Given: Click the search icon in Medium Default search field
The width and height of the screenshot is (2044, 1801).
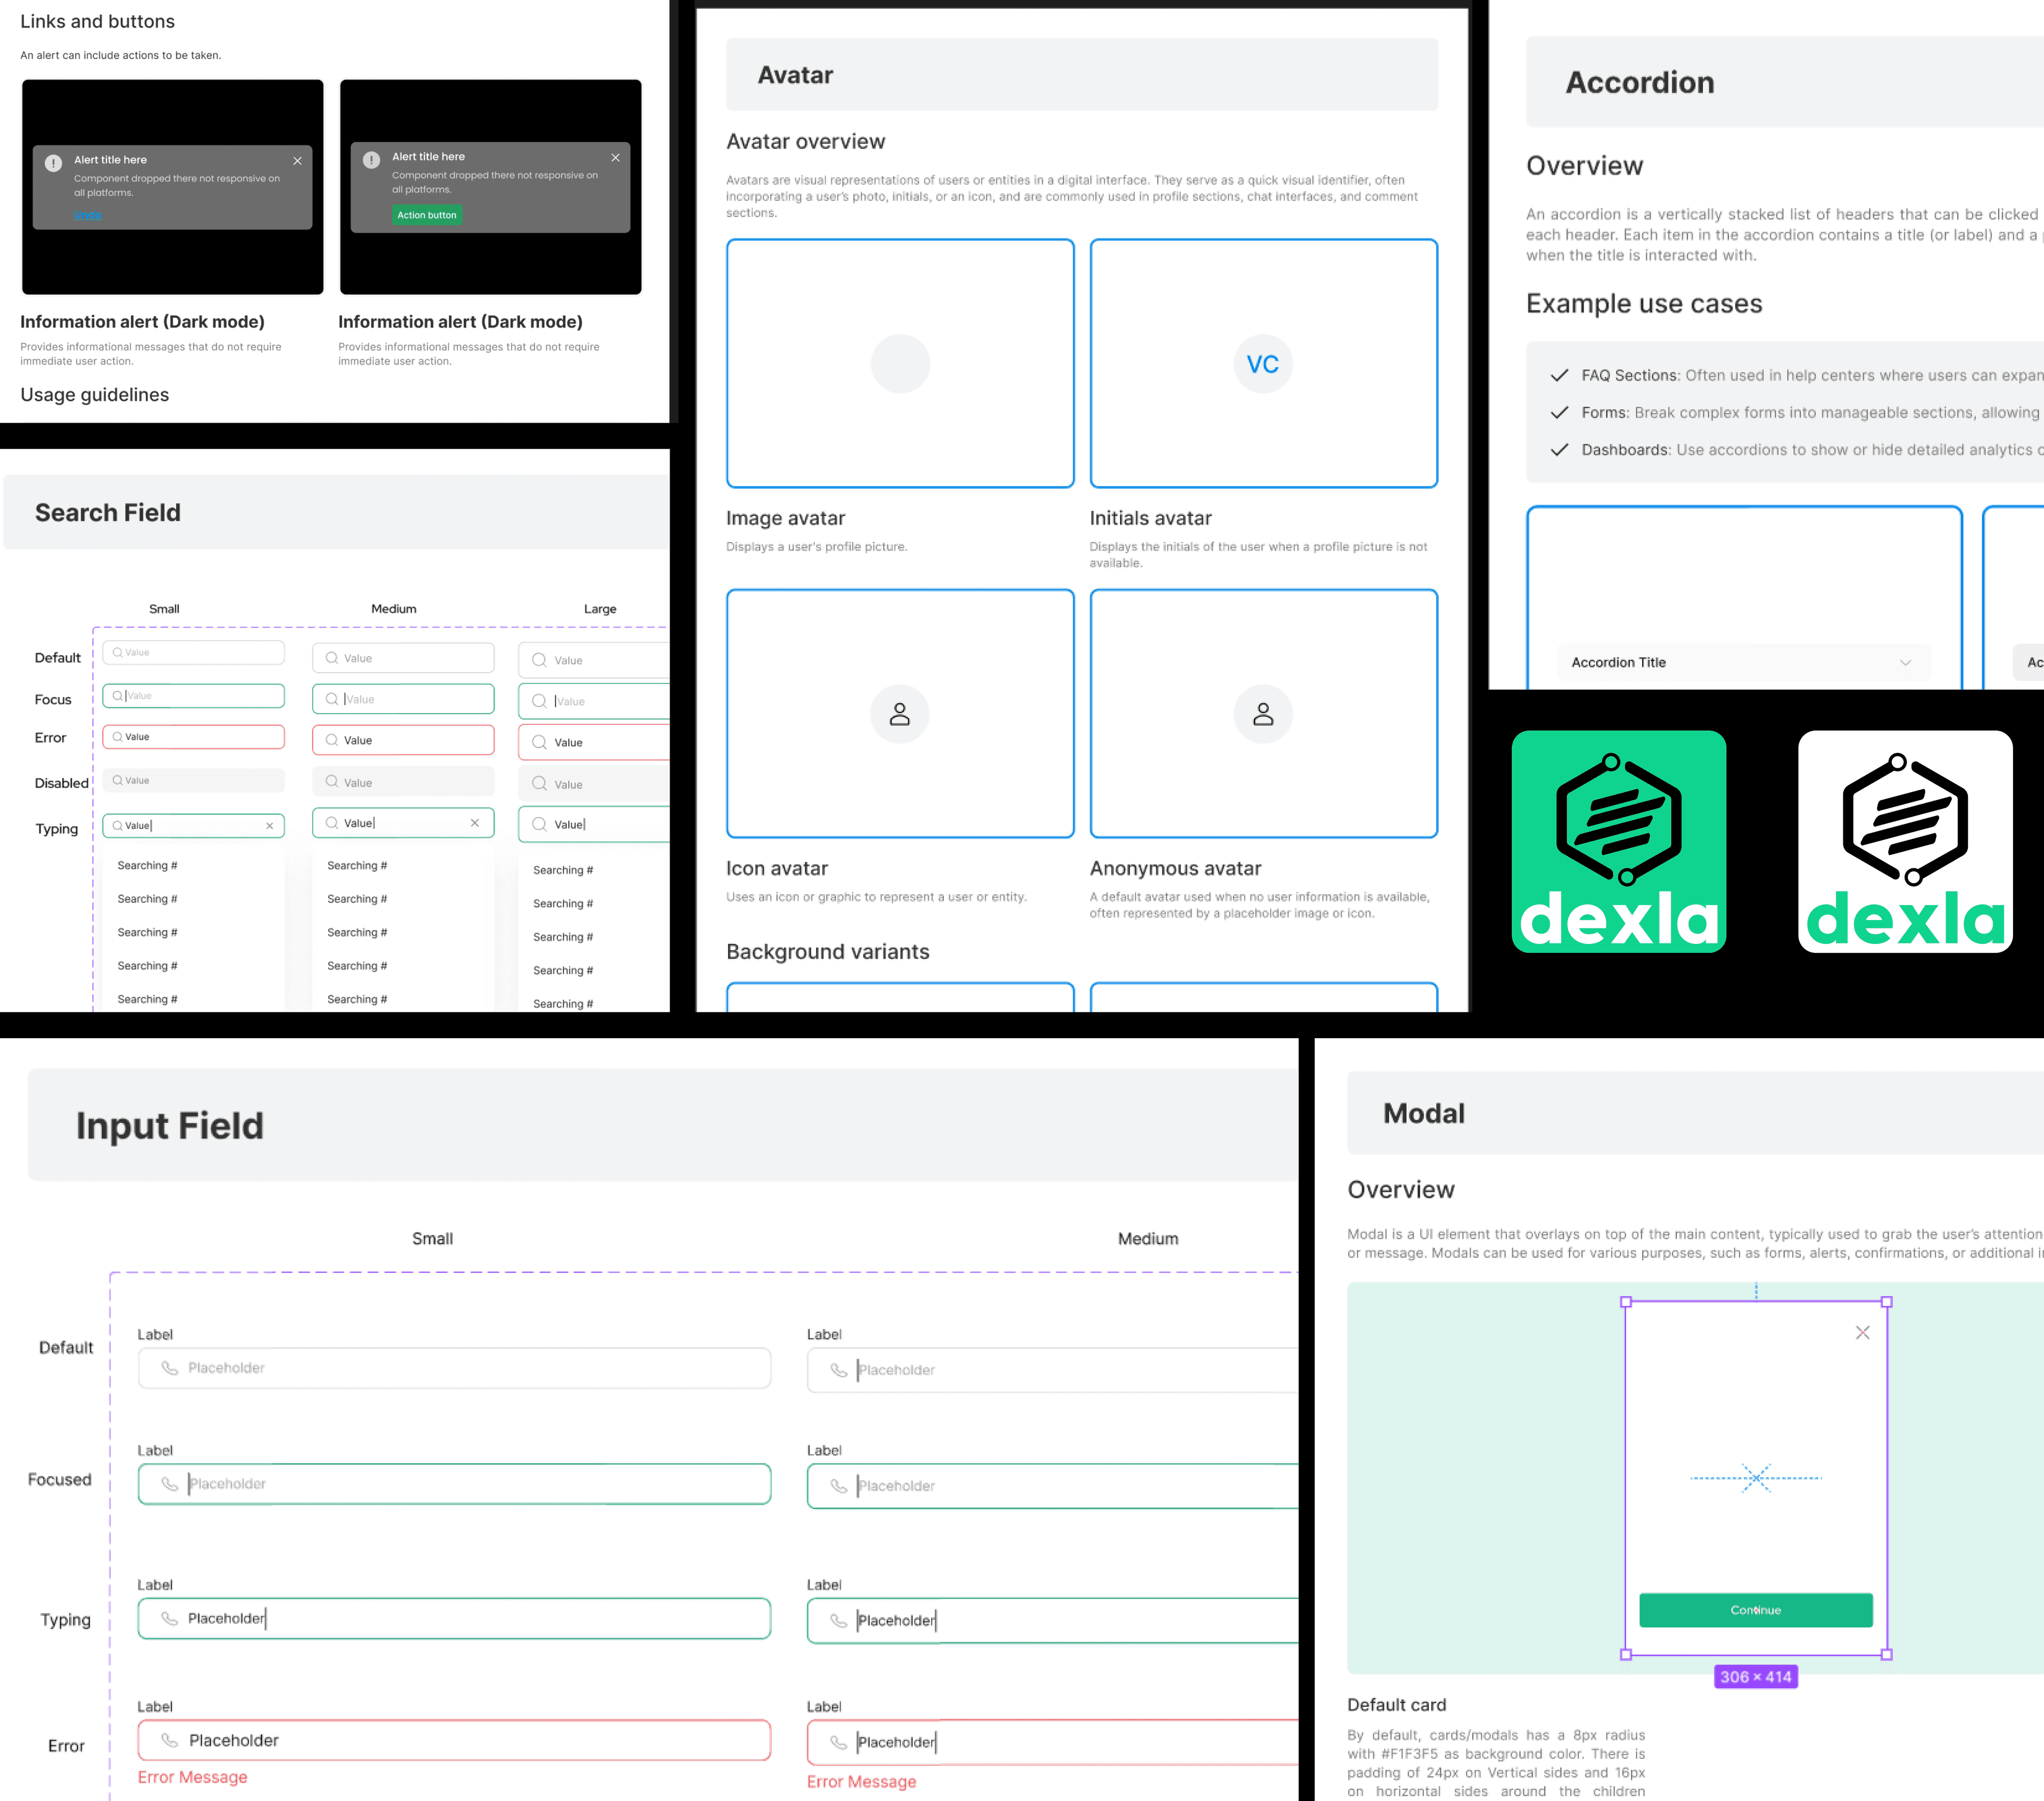Looking at the screenshot, I should click(332, 658).
